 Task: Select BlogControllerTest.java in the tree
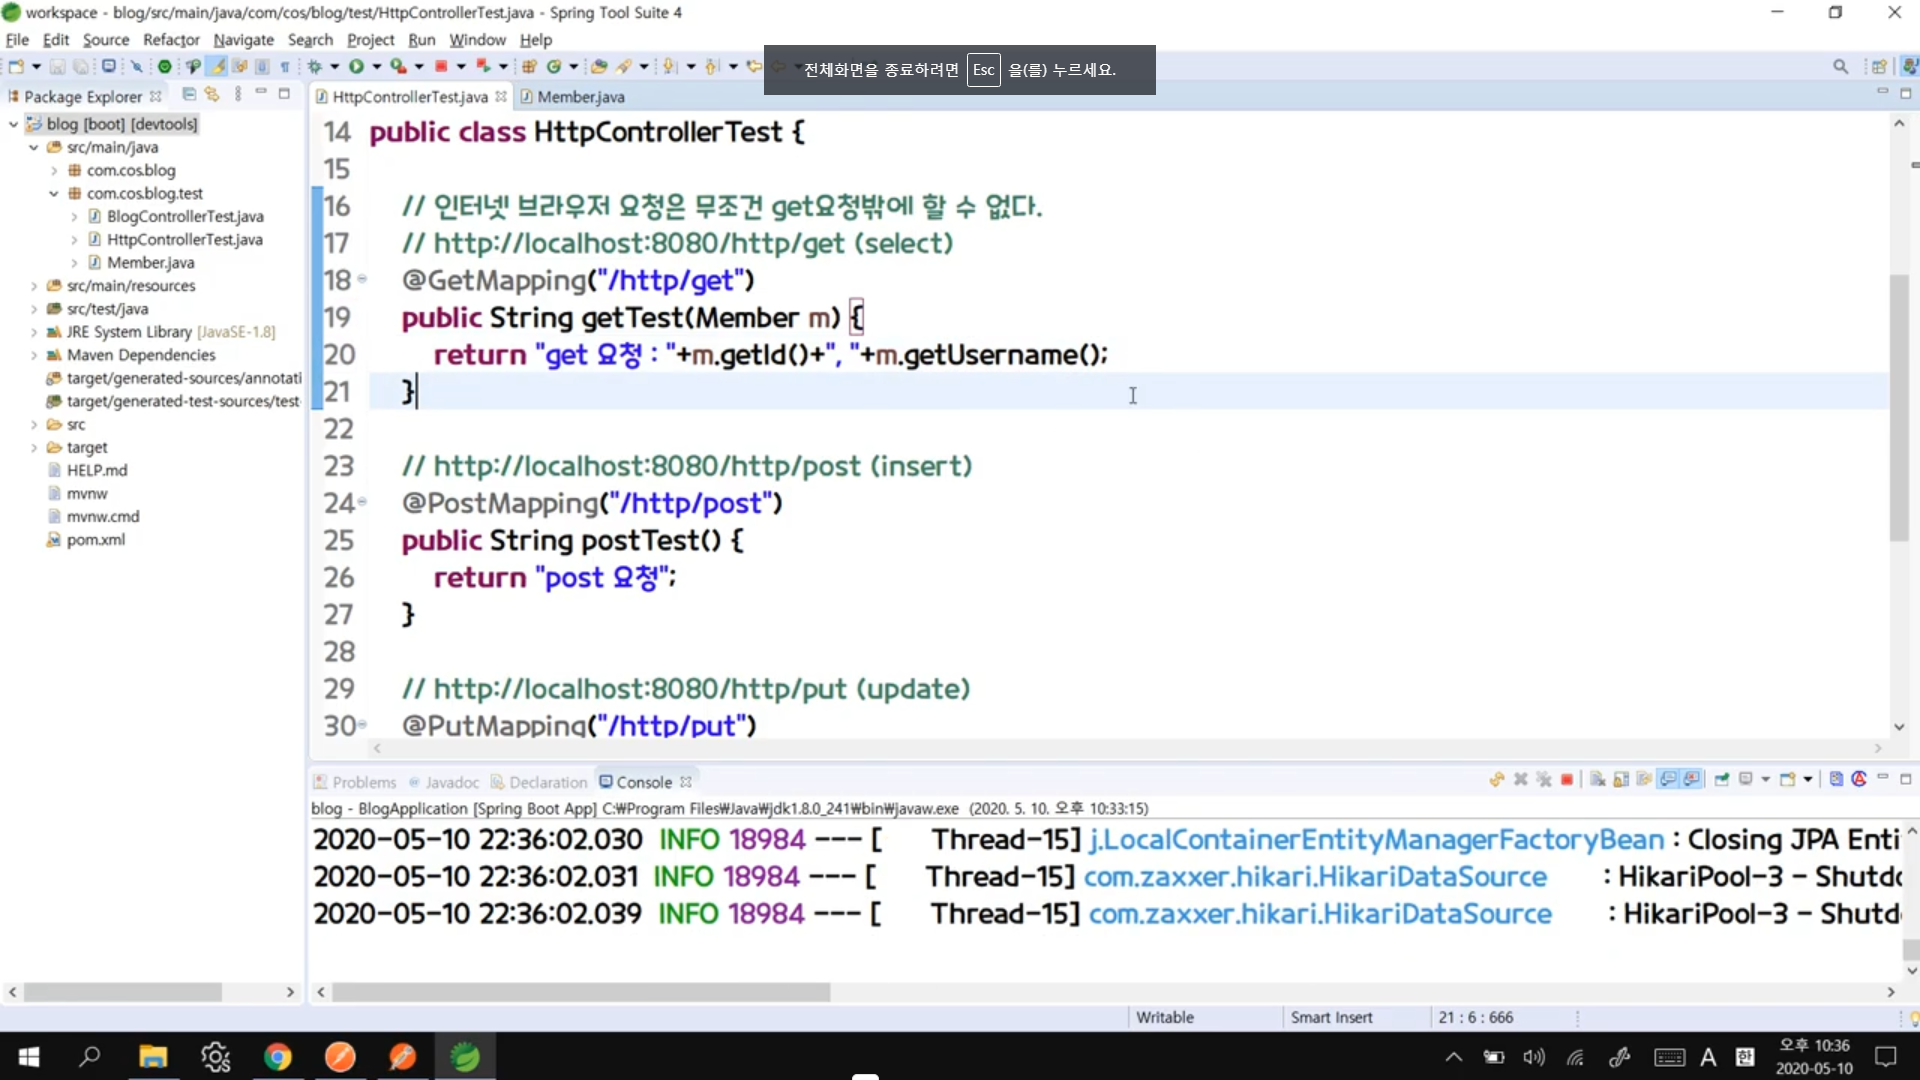[x=185, y=217]
